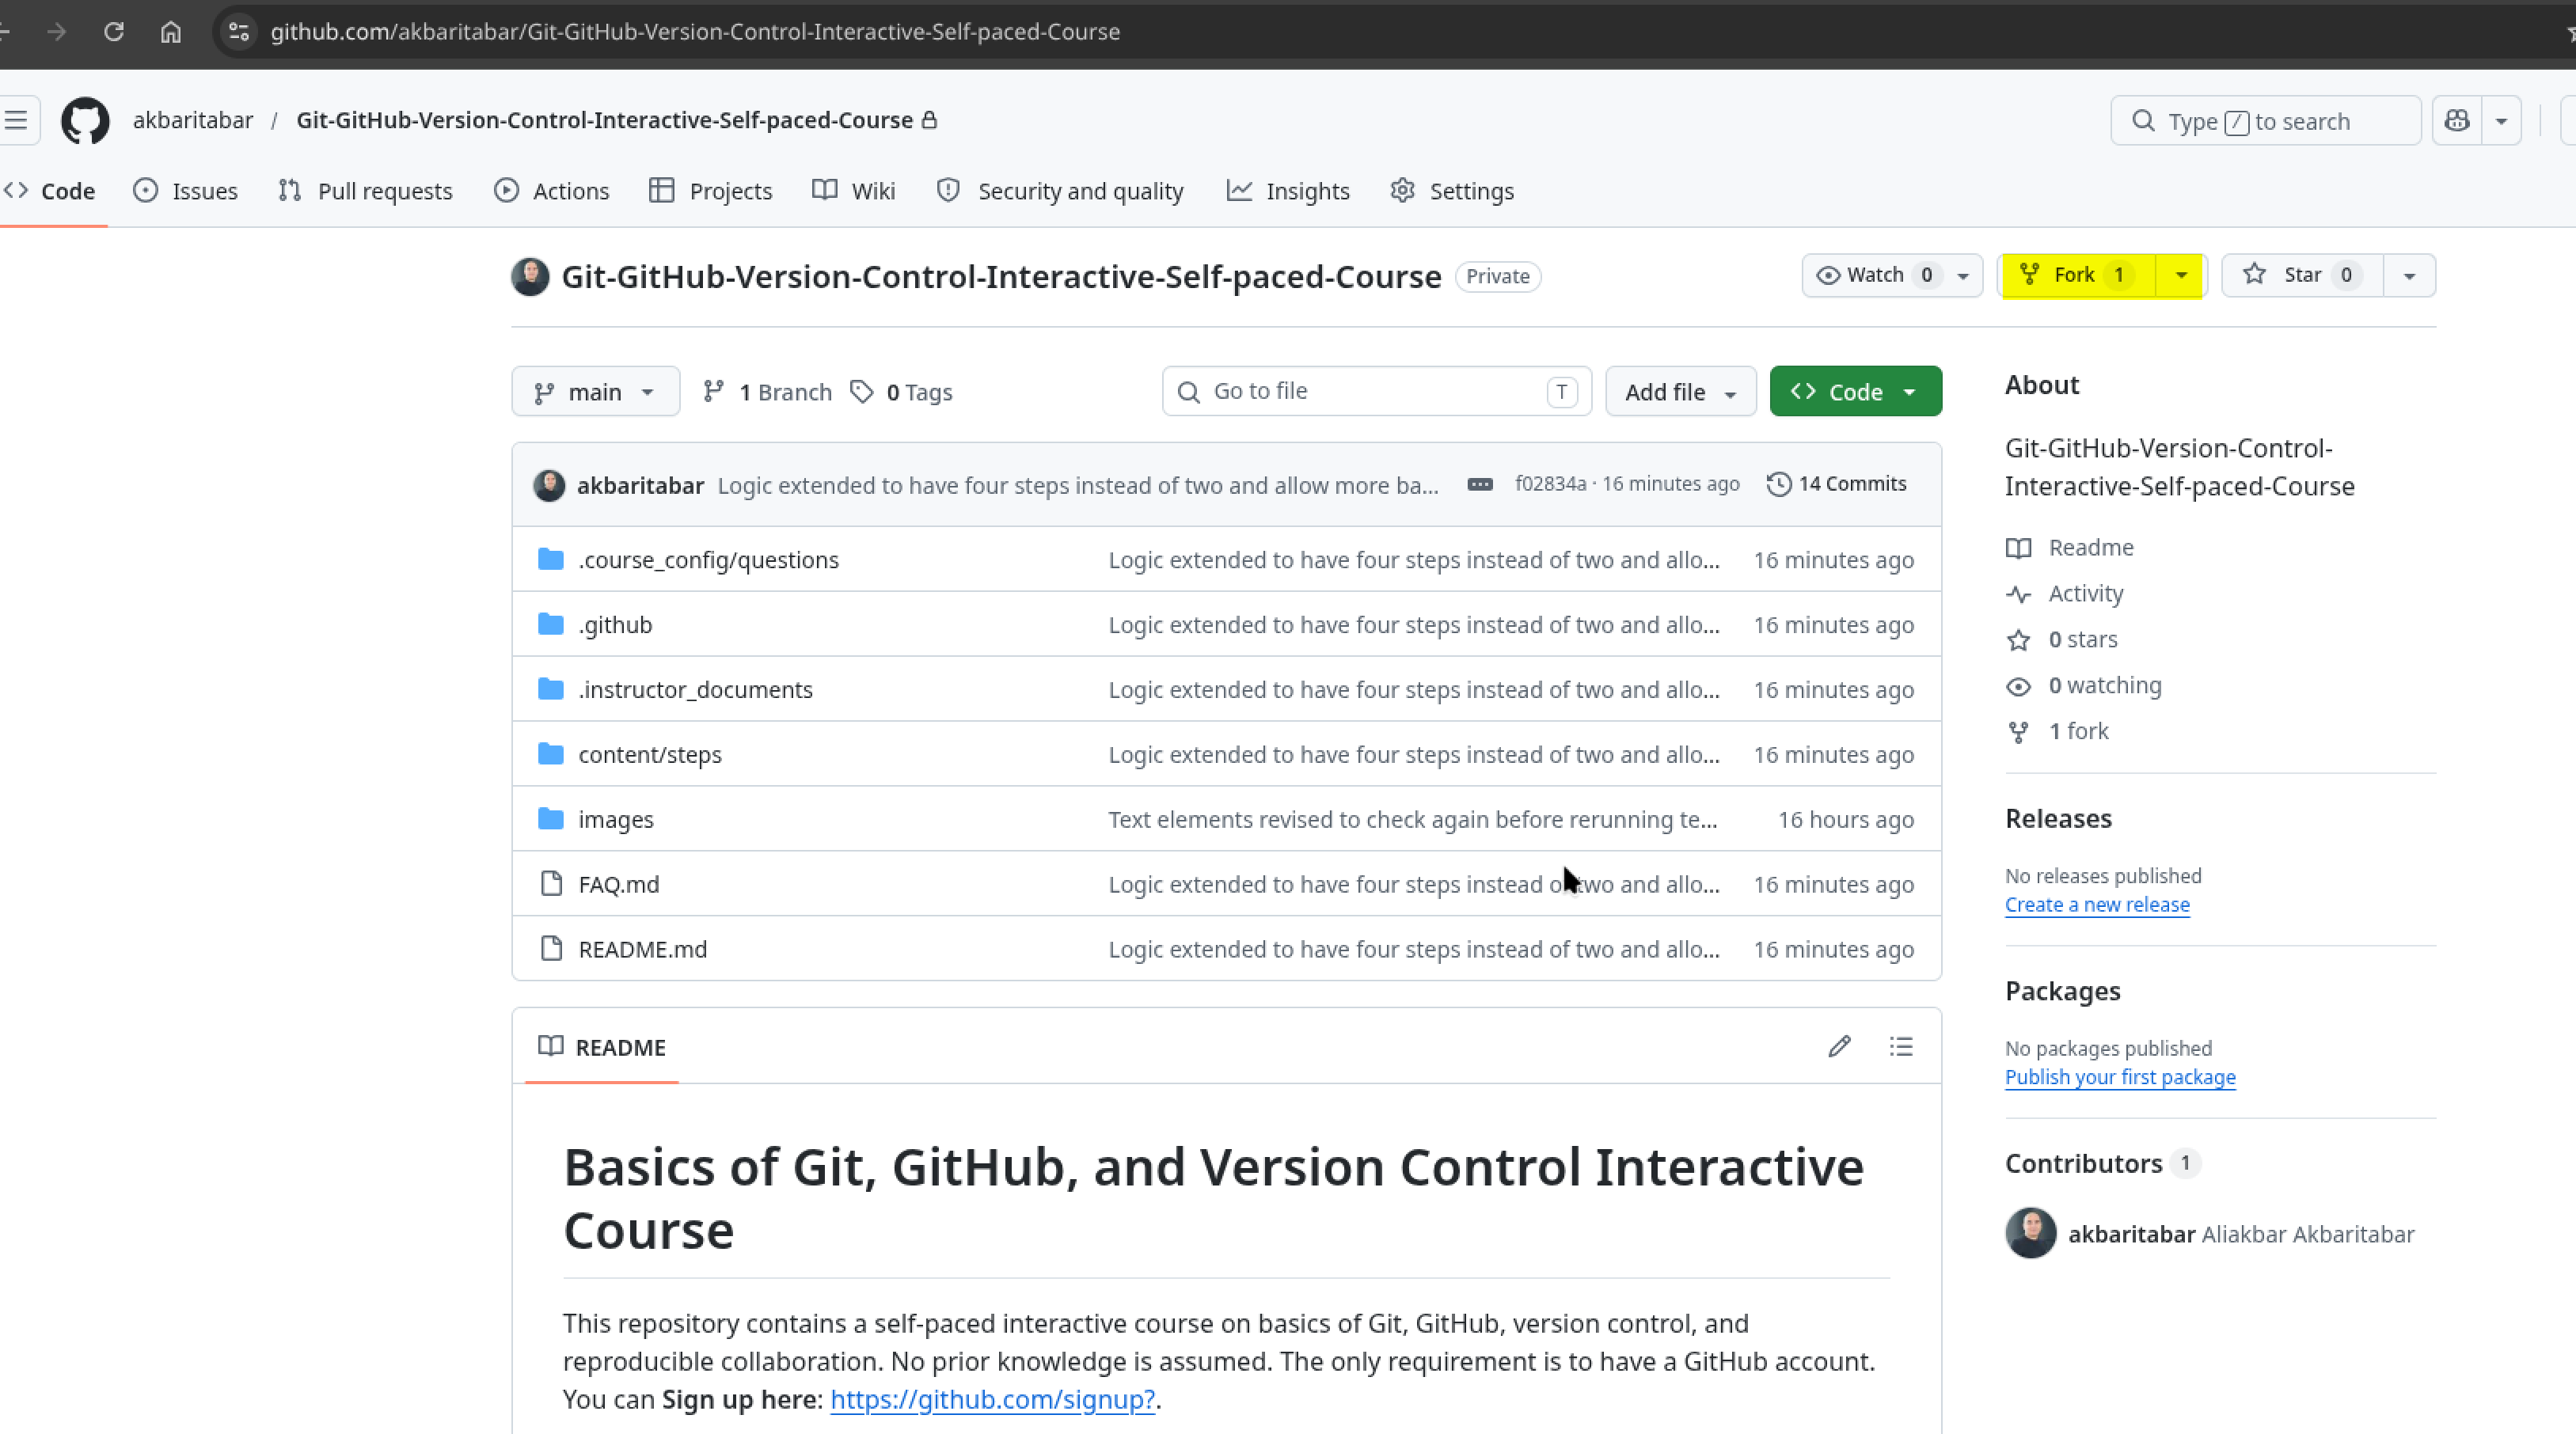Fork this repository
This screenshot has height=1434, width=2576.
coord(2078,275)
